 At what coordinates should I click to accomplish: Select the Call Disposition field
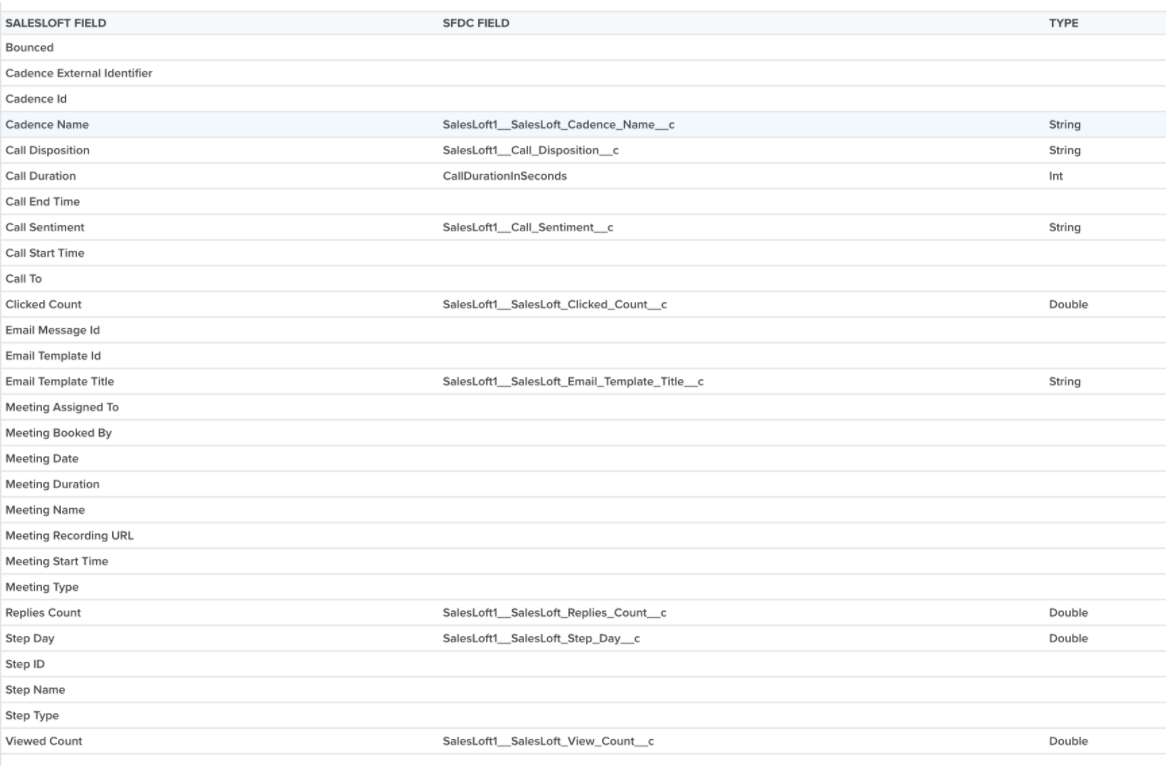pyautogui.click(x=48, y=150)
